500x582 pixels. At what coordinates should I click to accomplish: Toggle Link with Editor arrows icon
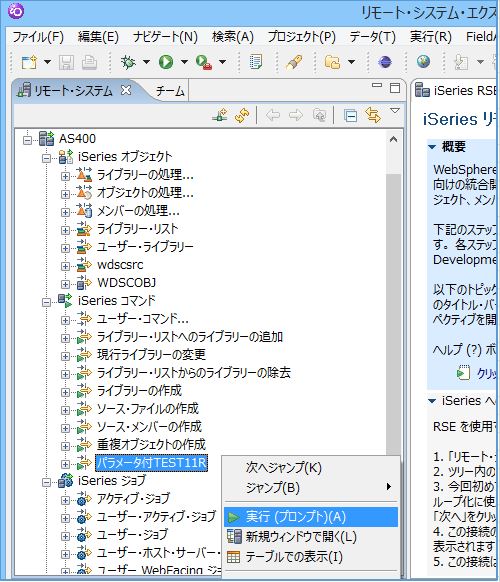[373, 115]
